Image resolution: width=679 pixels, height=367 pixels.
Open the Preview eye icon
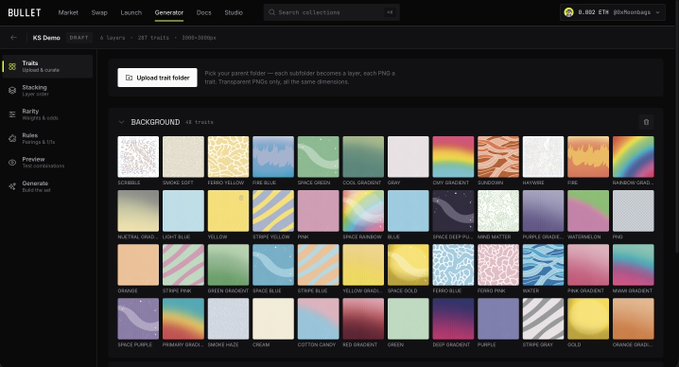12,162
